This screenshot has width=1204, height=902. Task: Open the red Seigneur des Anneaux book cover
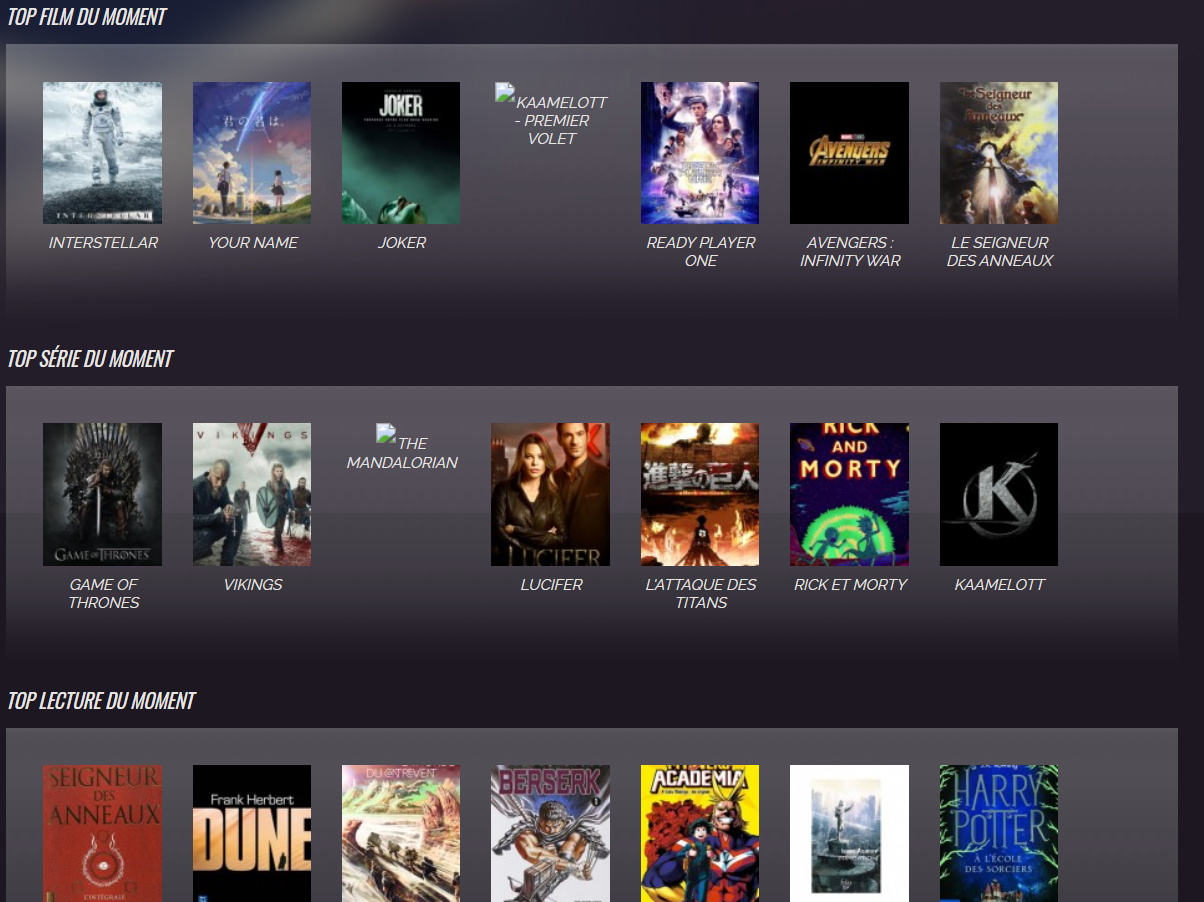tap(102, 833)
